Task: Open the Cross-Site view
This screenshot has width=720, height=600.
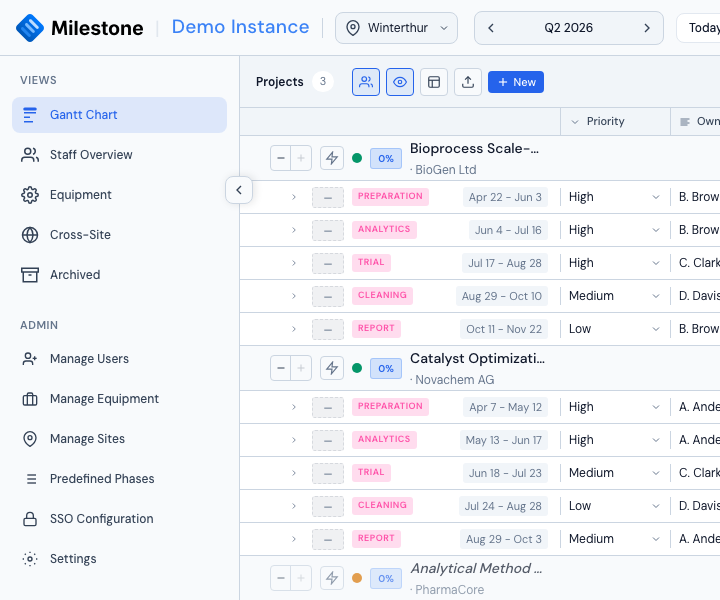Action: click(x=119, y=235)
